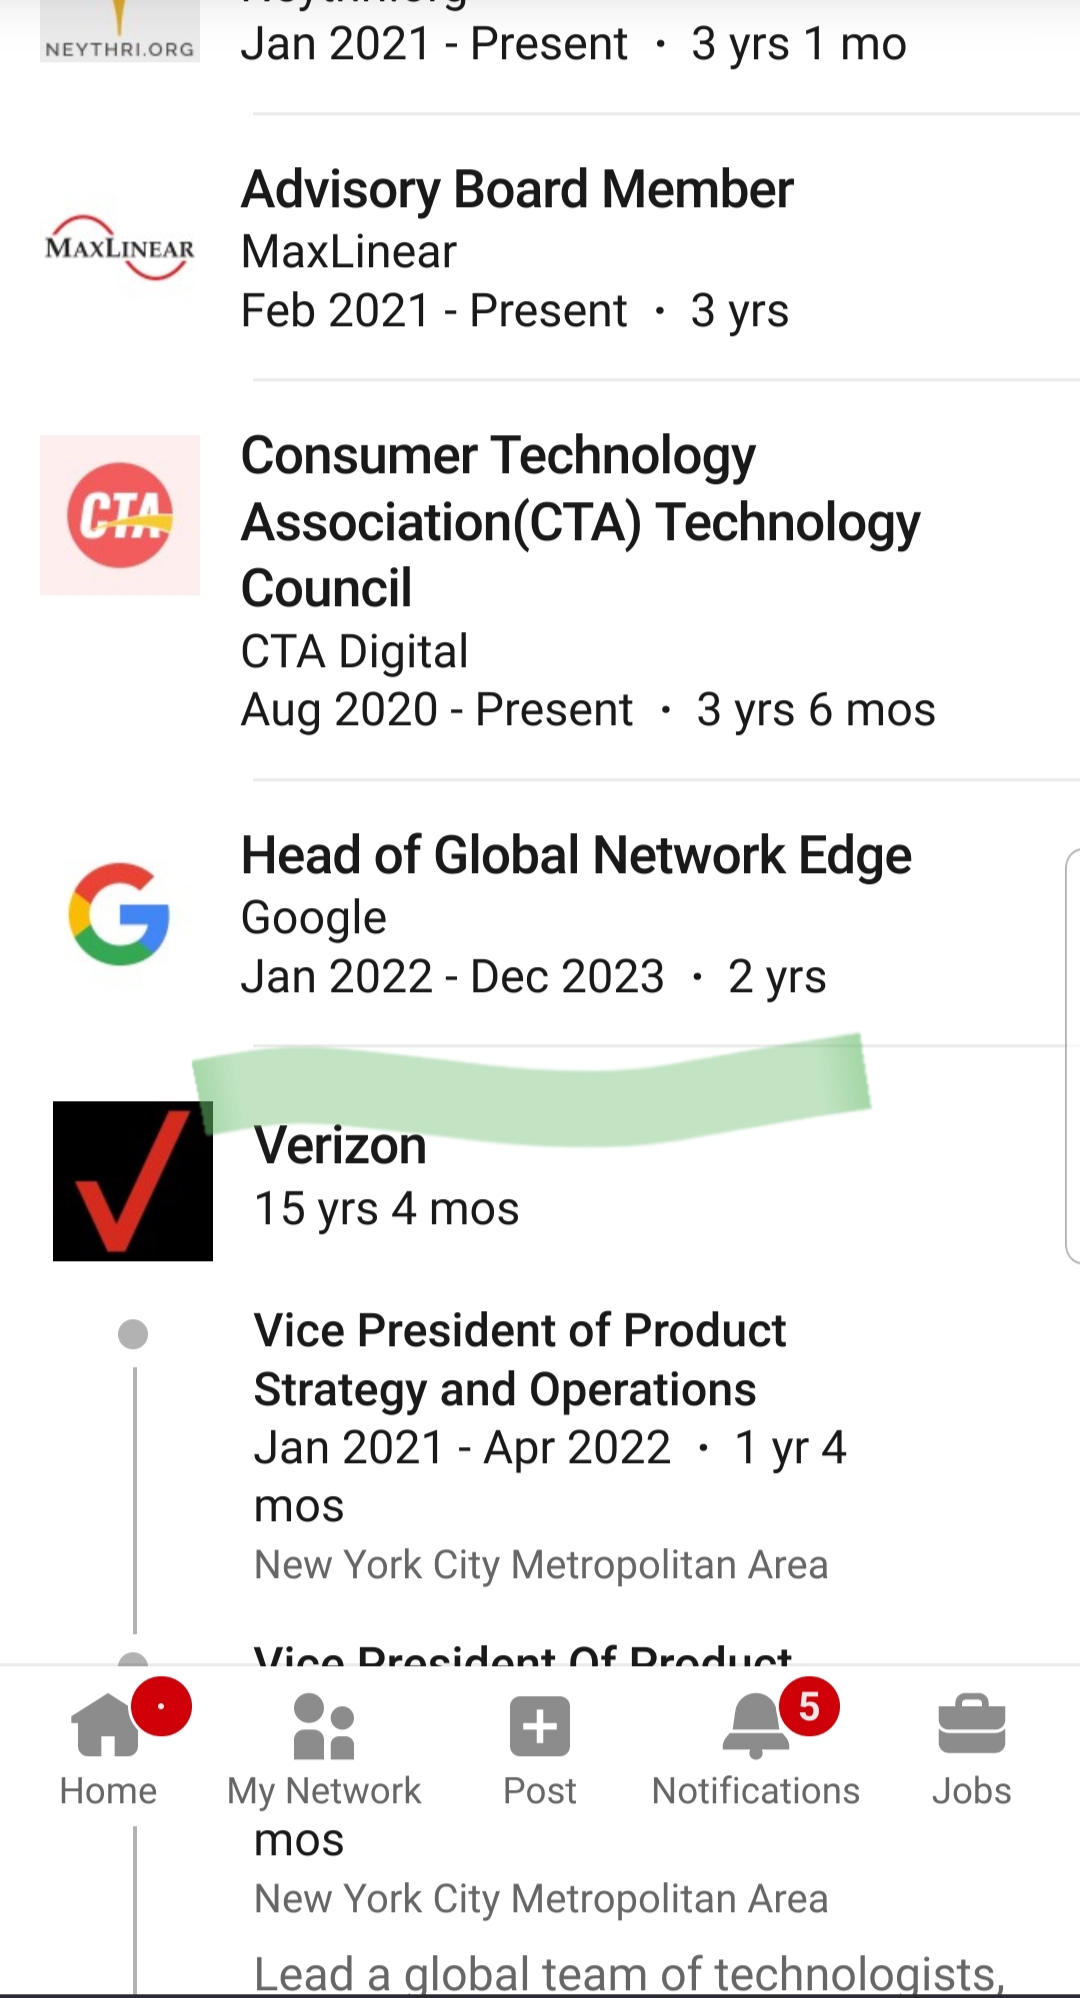Tap the Notifications tab label
The height and width of the screenshot is (1998, 1080).
coord(756,1791)
